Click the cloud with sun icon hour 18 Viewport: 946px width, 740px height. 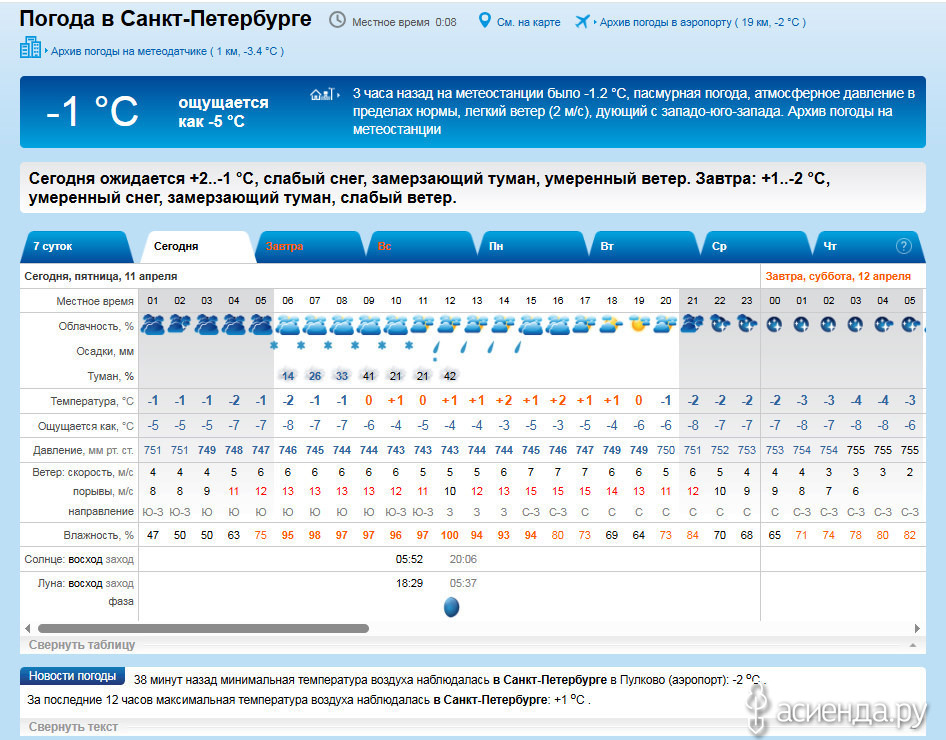pos(611,325)
